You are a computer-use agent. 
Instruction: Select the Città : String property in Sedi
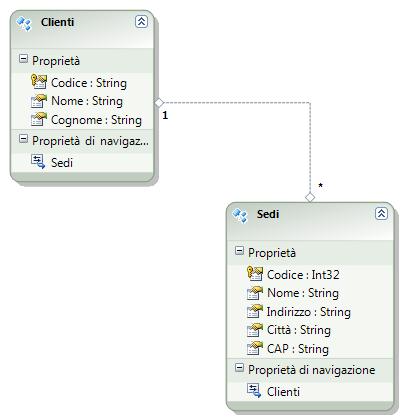[299, 330]
